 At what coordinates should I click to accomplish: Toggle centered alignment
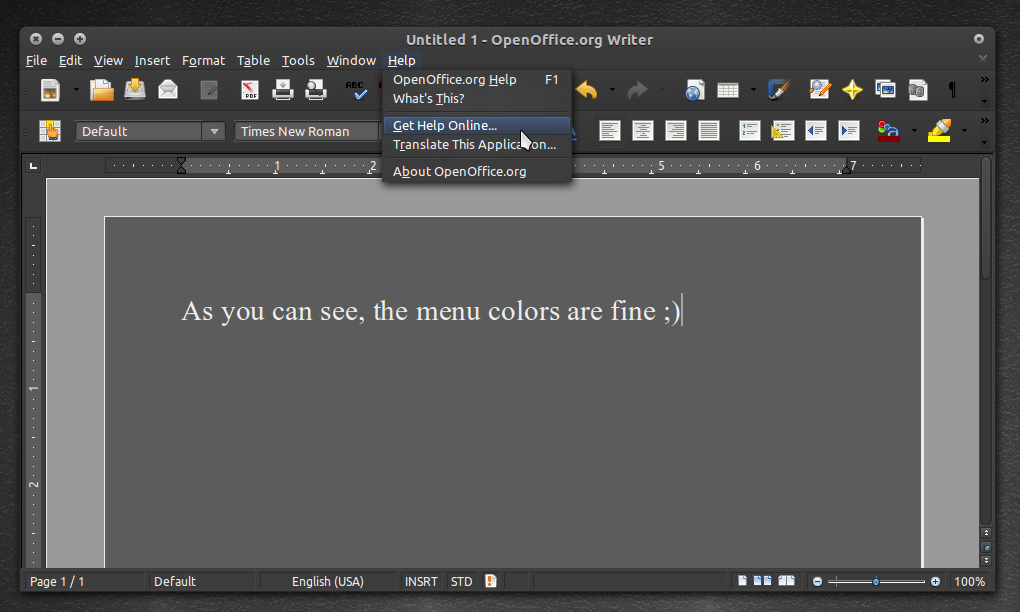[x=643, y=131]
